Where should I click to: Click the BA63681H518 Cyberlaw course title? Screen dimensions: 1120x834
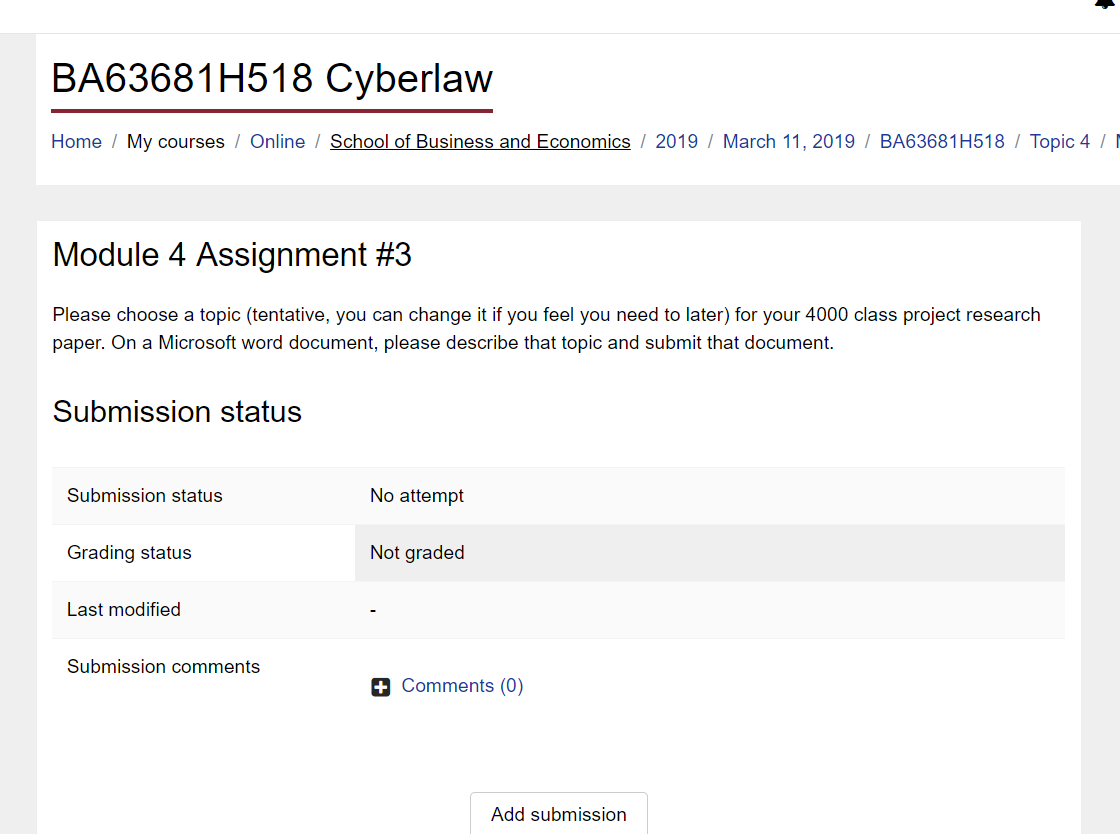[272, 78]
